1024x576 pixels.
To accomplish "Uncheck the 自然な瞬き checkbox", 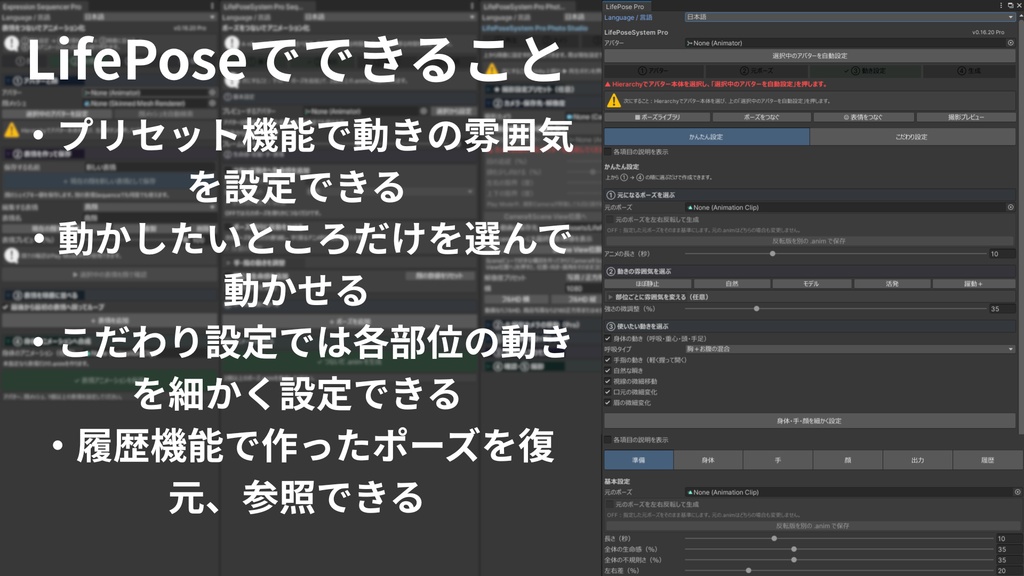I will (608, 371).
